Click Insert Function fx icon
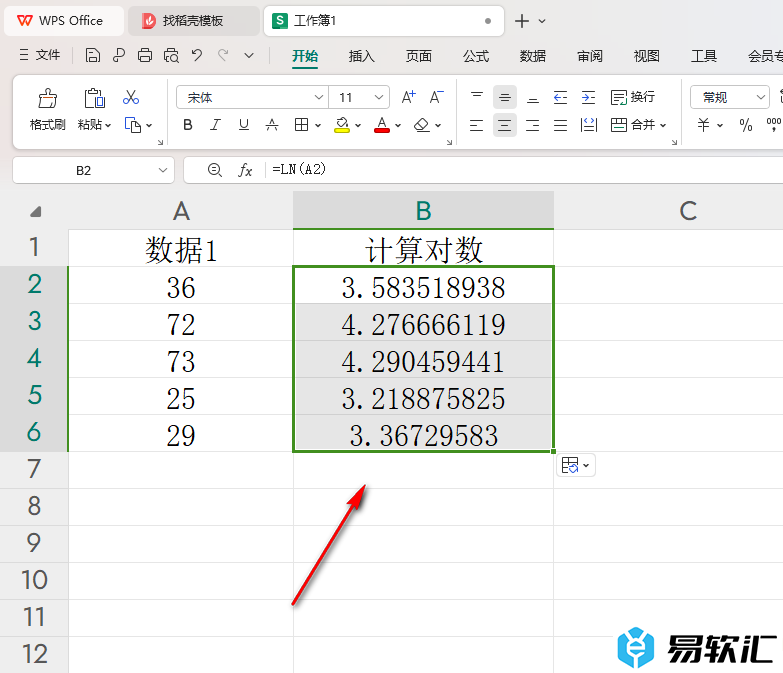 245,170
